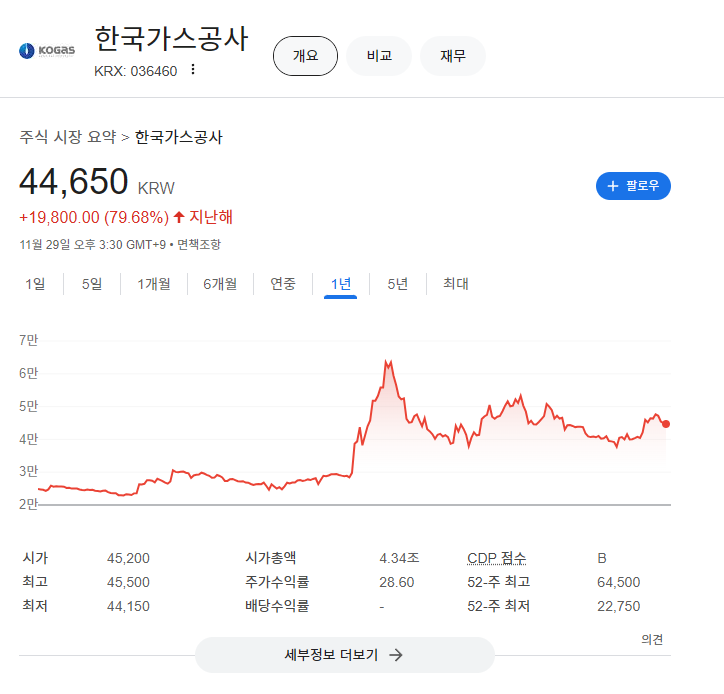Switch chart to 연중 range
The height and width of the screenshot is (694, 724).
(x=283, y=284)
